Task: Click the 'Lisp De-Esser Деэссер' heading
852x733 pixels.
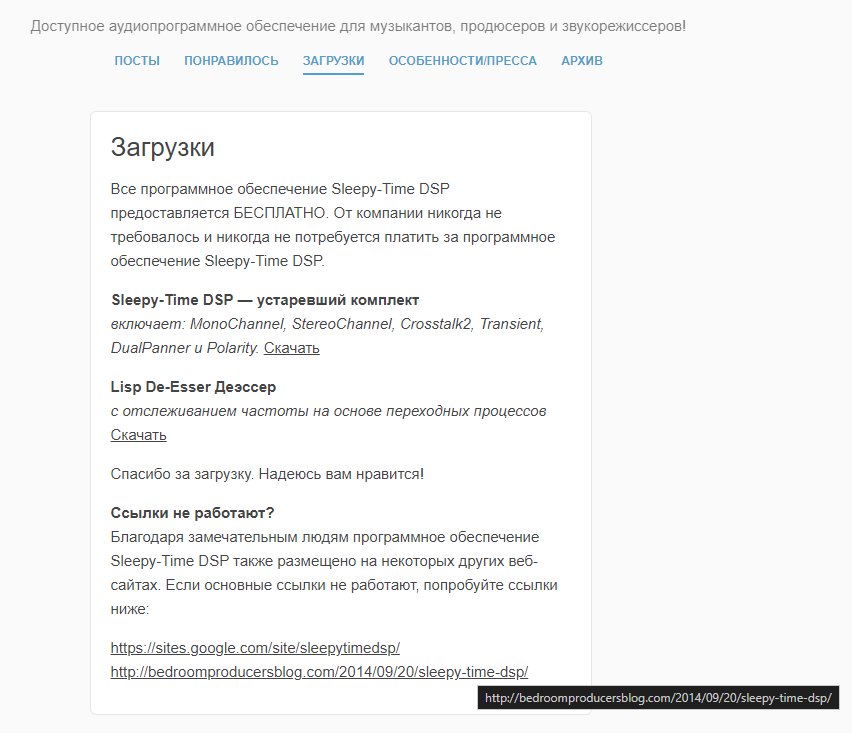Action: 193,387
